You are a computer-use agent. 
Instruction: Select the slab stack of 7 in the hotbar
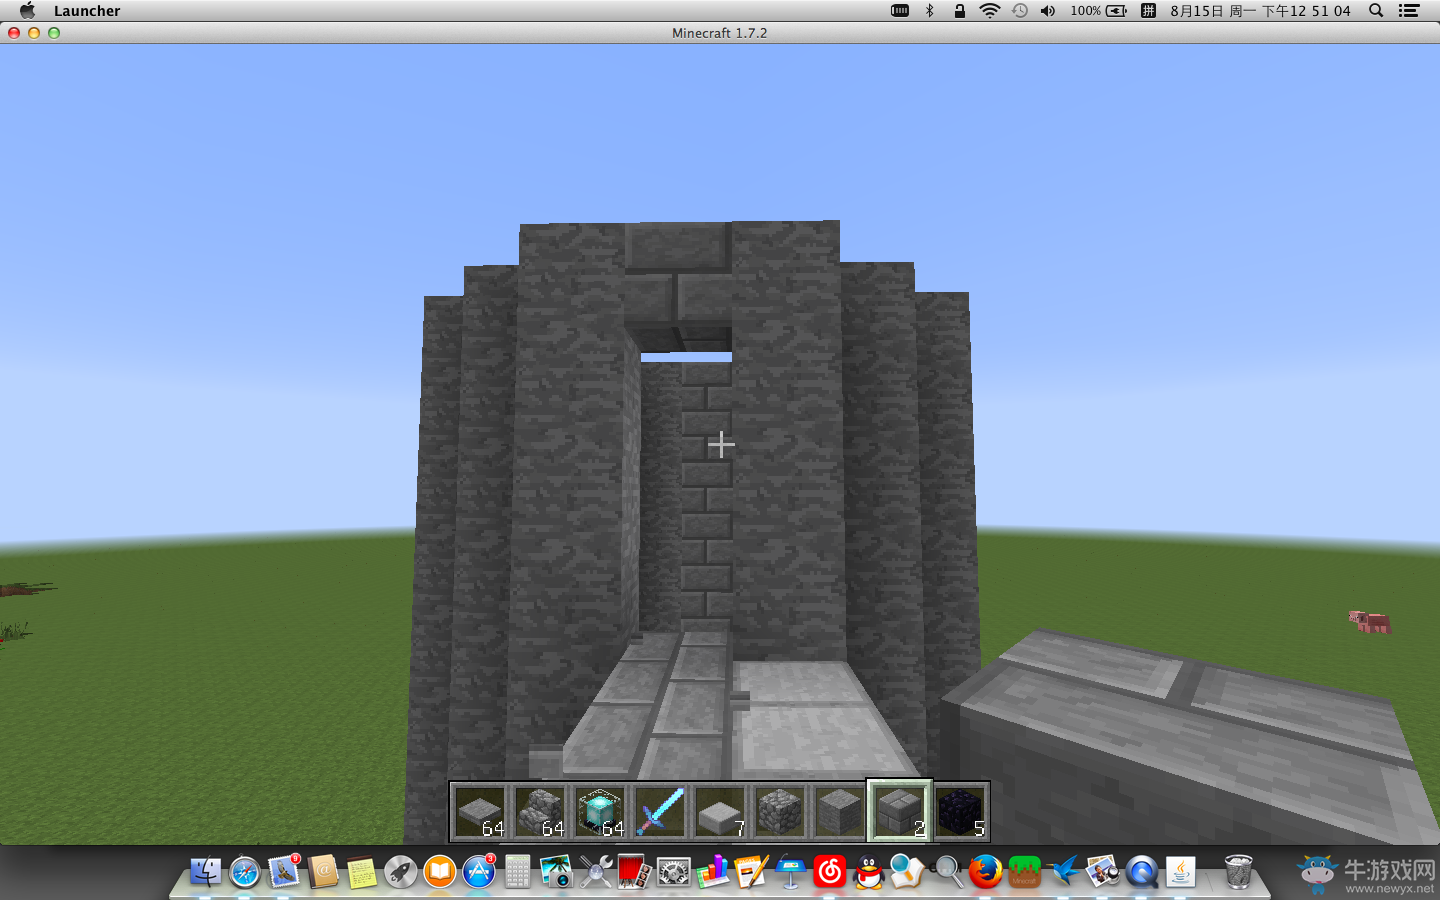[720, 811]
